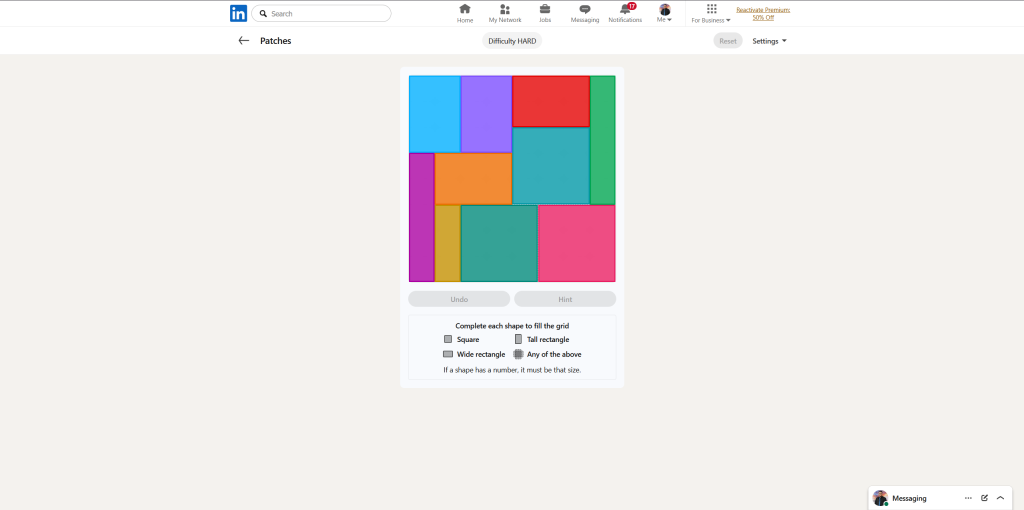Click the Wide rectangle legend icon
The image size is (1024, 510).
click(448, 354)
